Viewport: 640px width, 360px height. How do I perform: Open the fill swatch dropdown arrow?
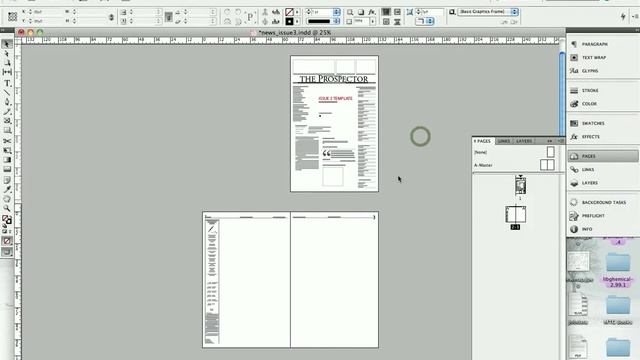pyautogui.click(x=297, y=12)
